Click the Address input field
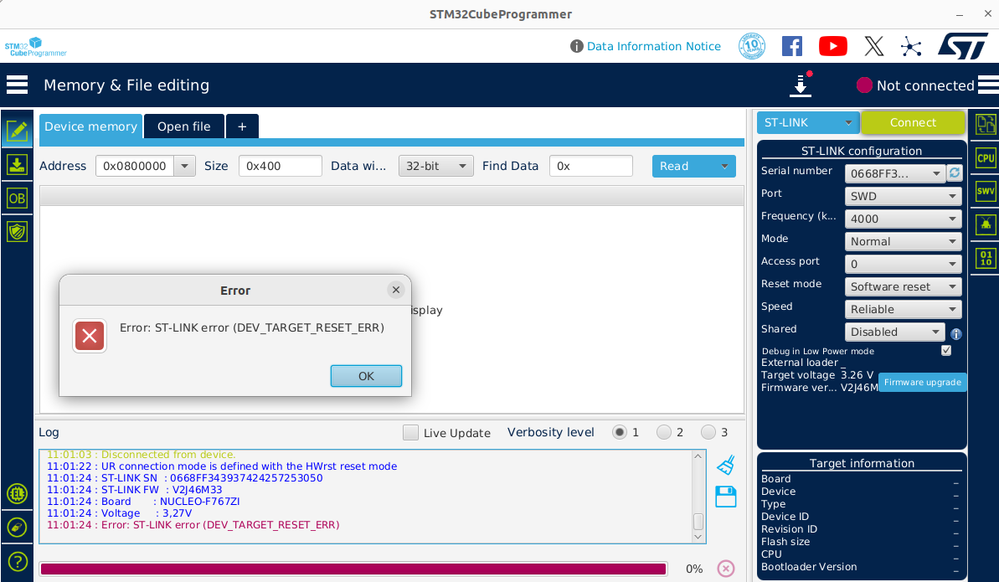 (135, 166)
